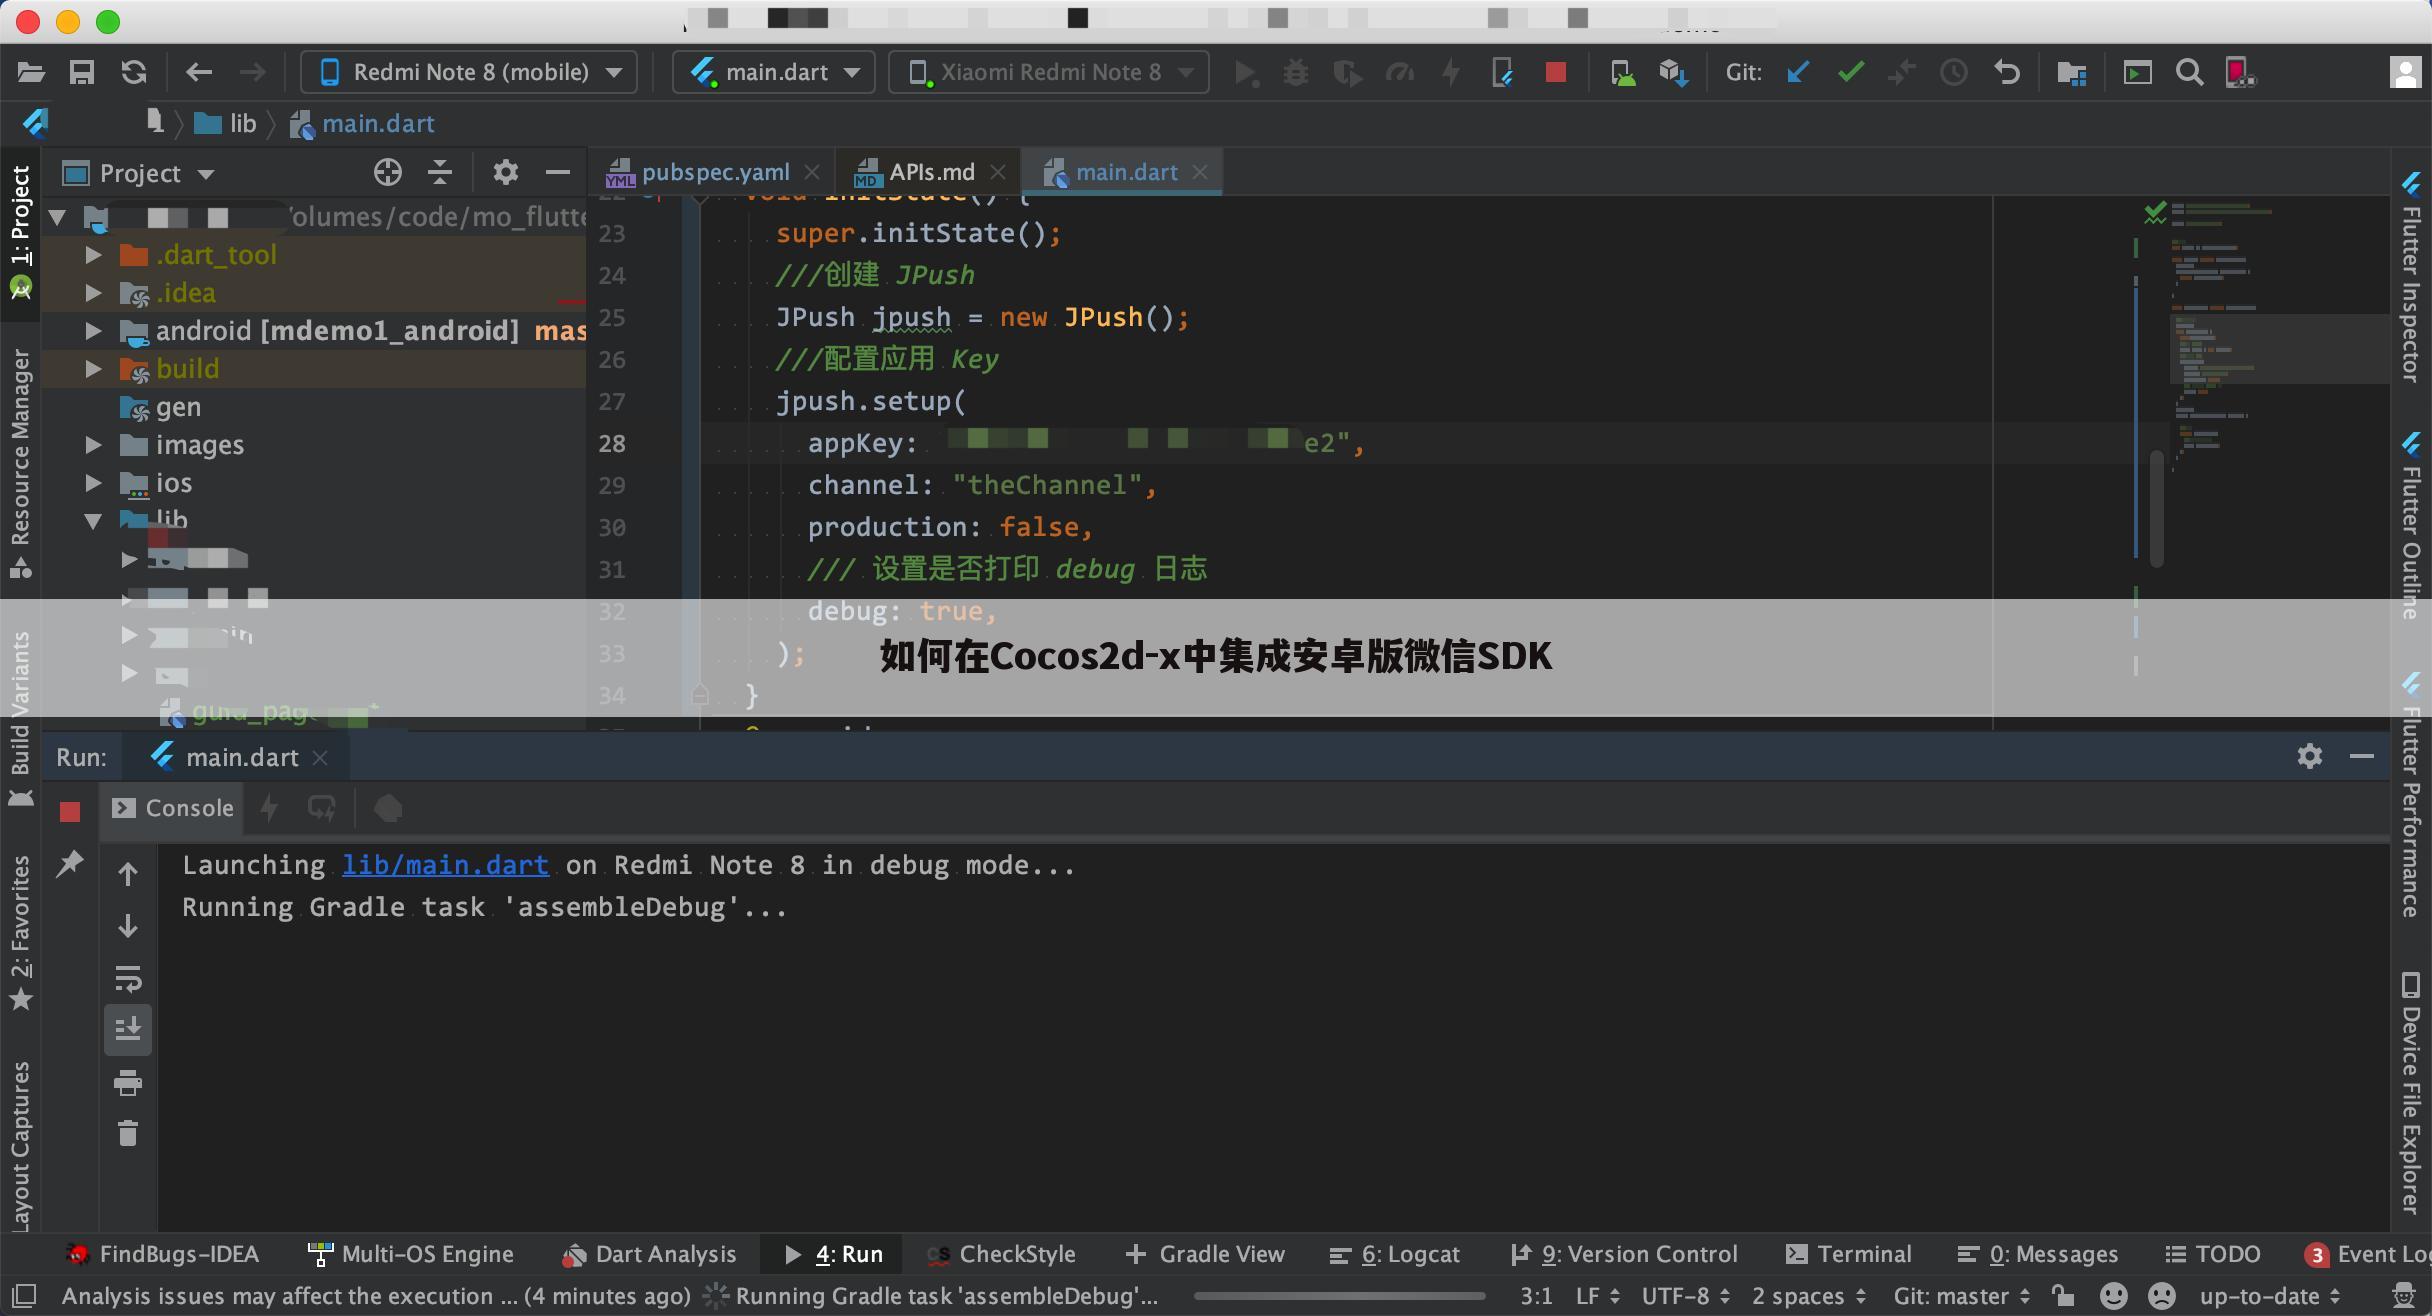The height and width of the screenshot is (1316, 2432).
Task: Open search everywhere magnifier icon
Action: click(x=2189, y=72)
